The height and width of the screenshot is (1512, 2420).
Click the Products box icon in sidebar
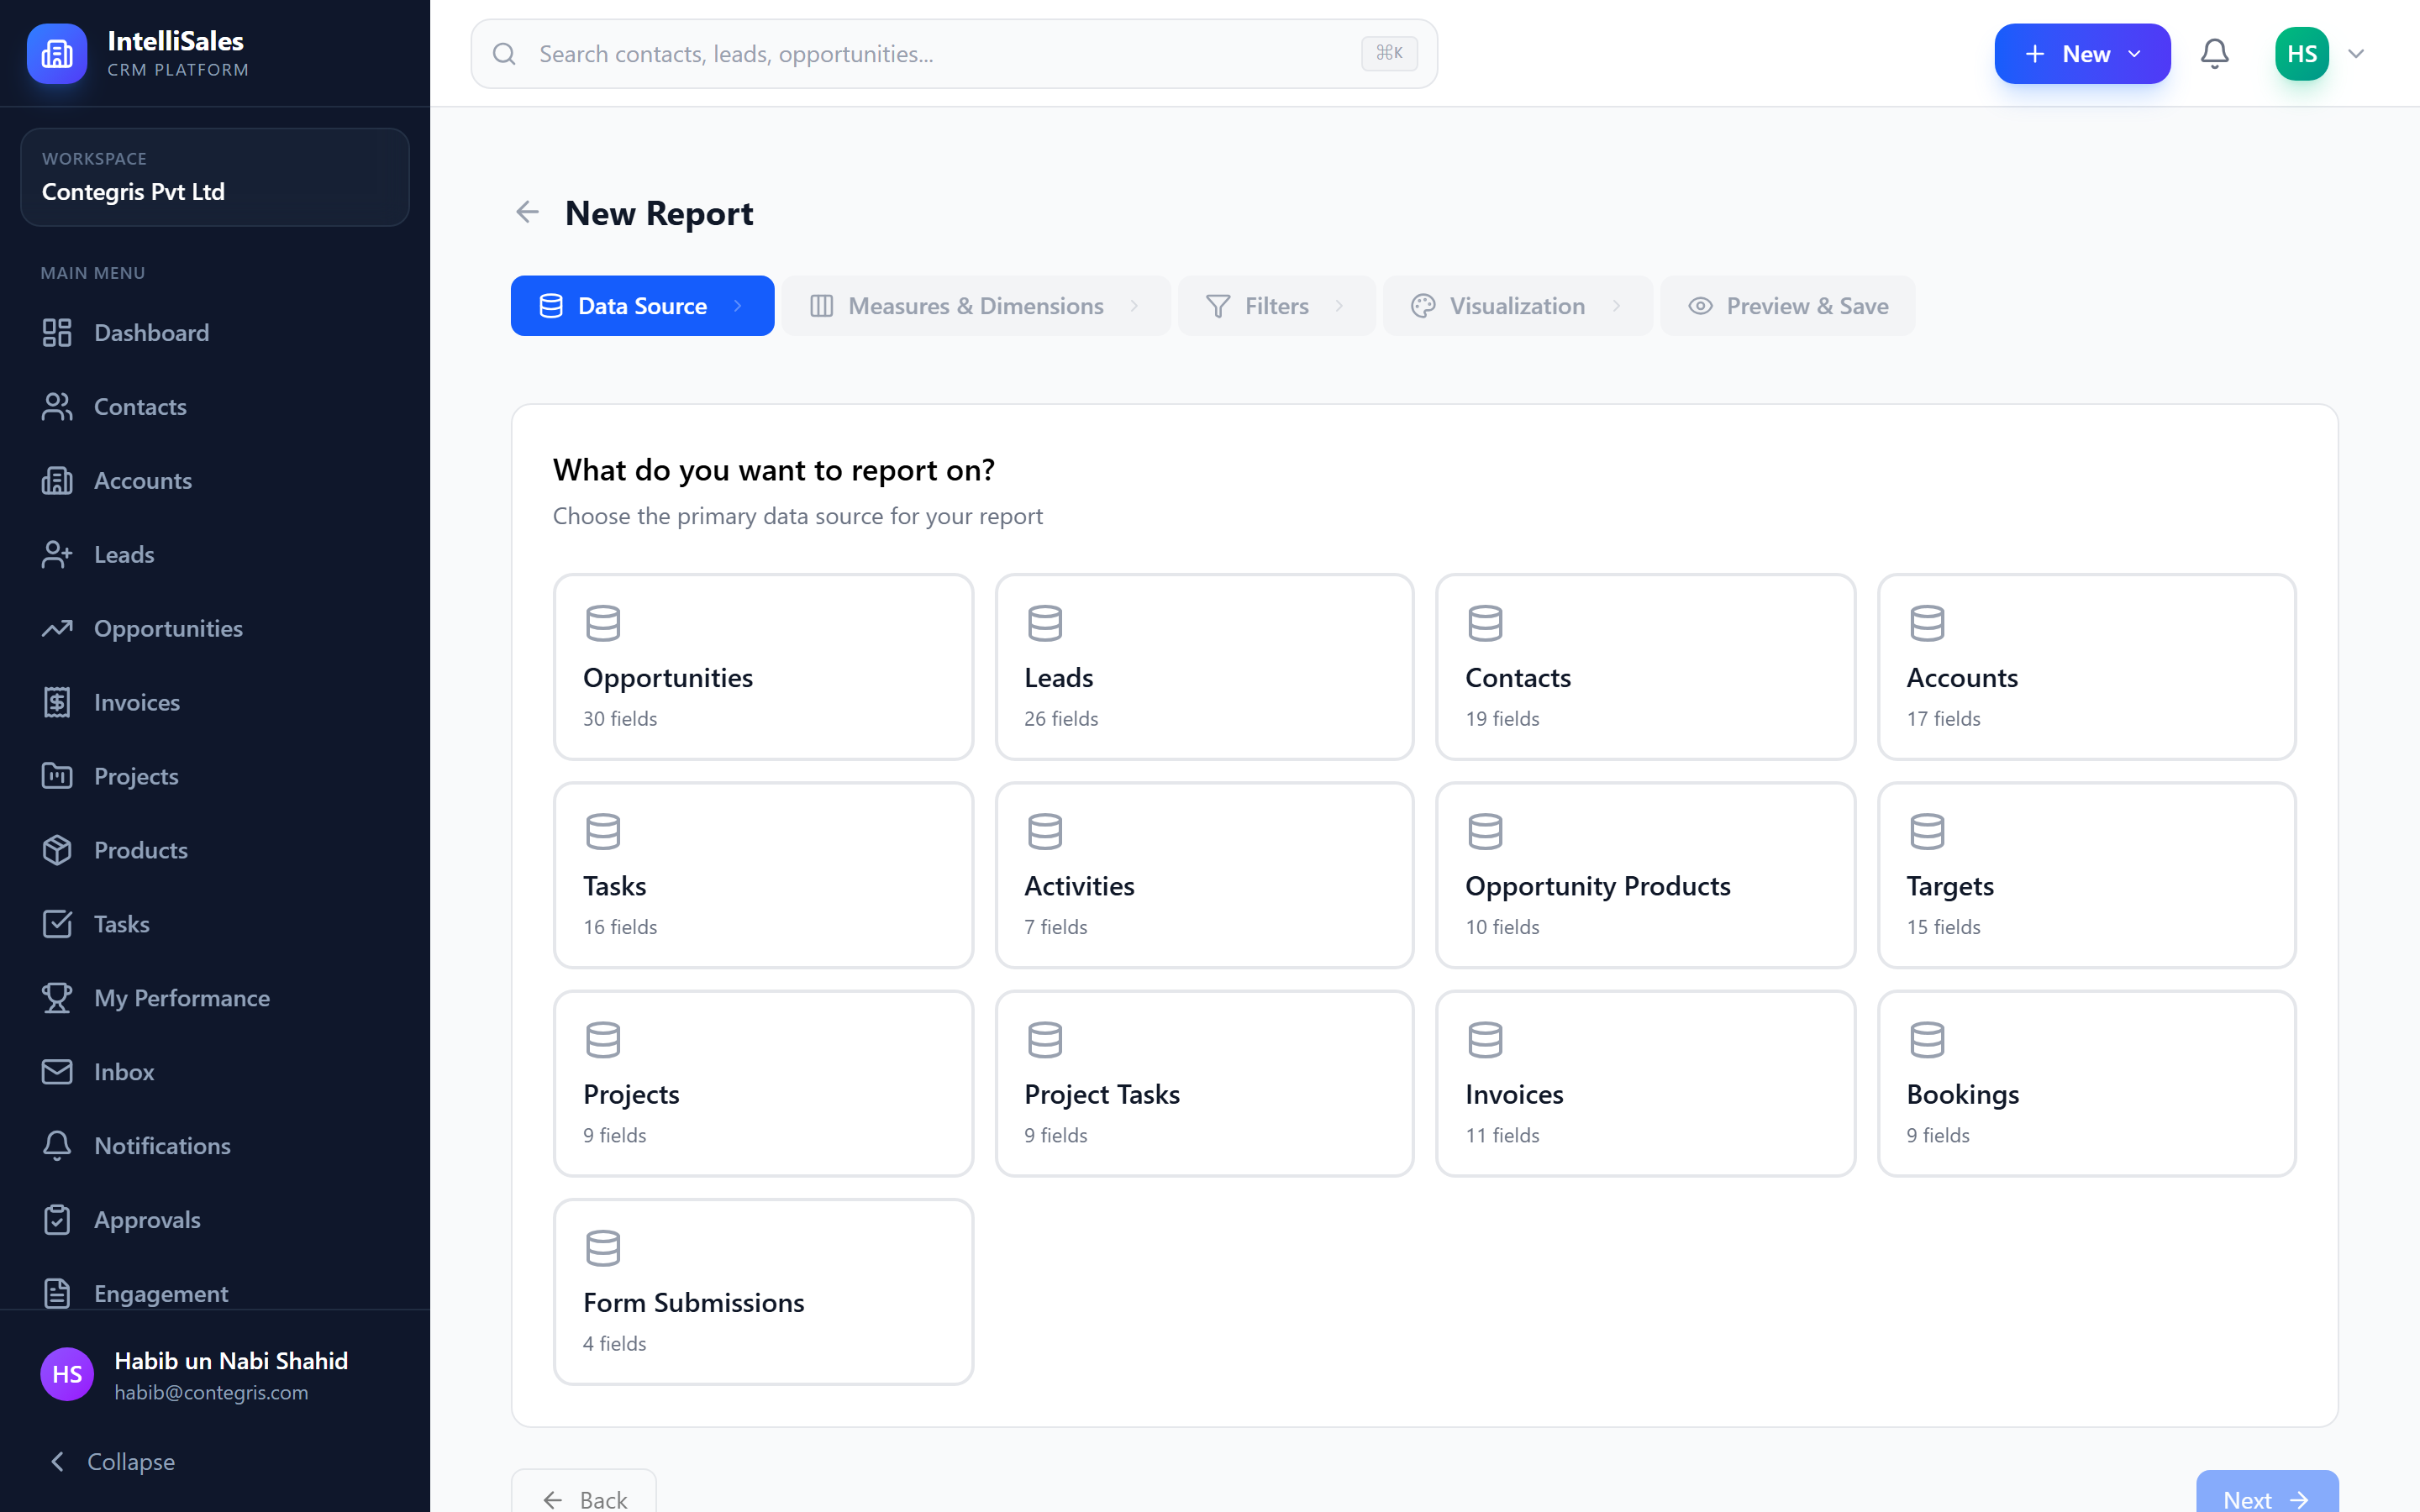[57, 850]
